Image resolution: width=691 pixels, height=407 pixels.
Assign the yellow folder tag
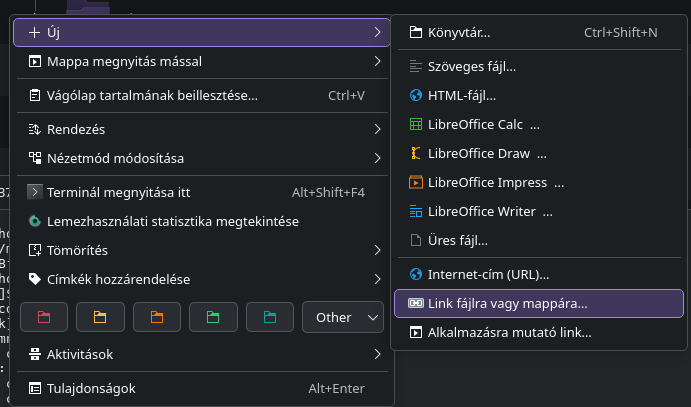click(100, 317)
